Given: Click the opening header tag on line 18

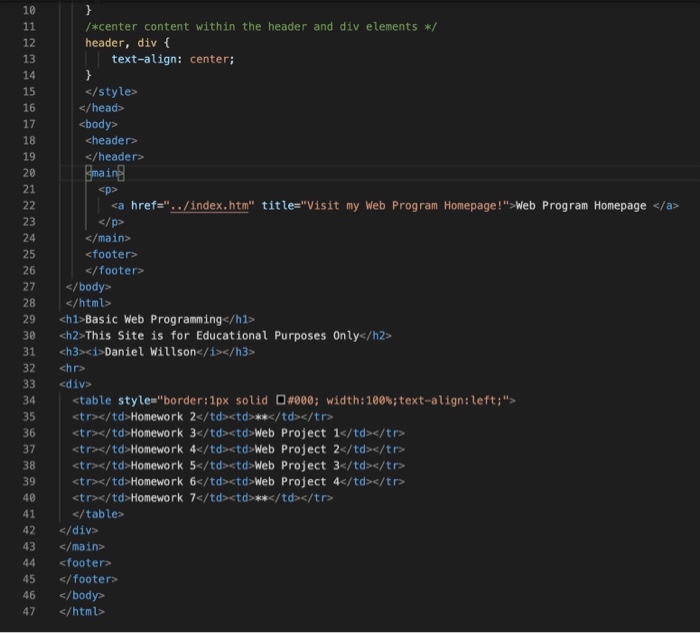Looking at the screenshot, I should [x=111, y=140].
